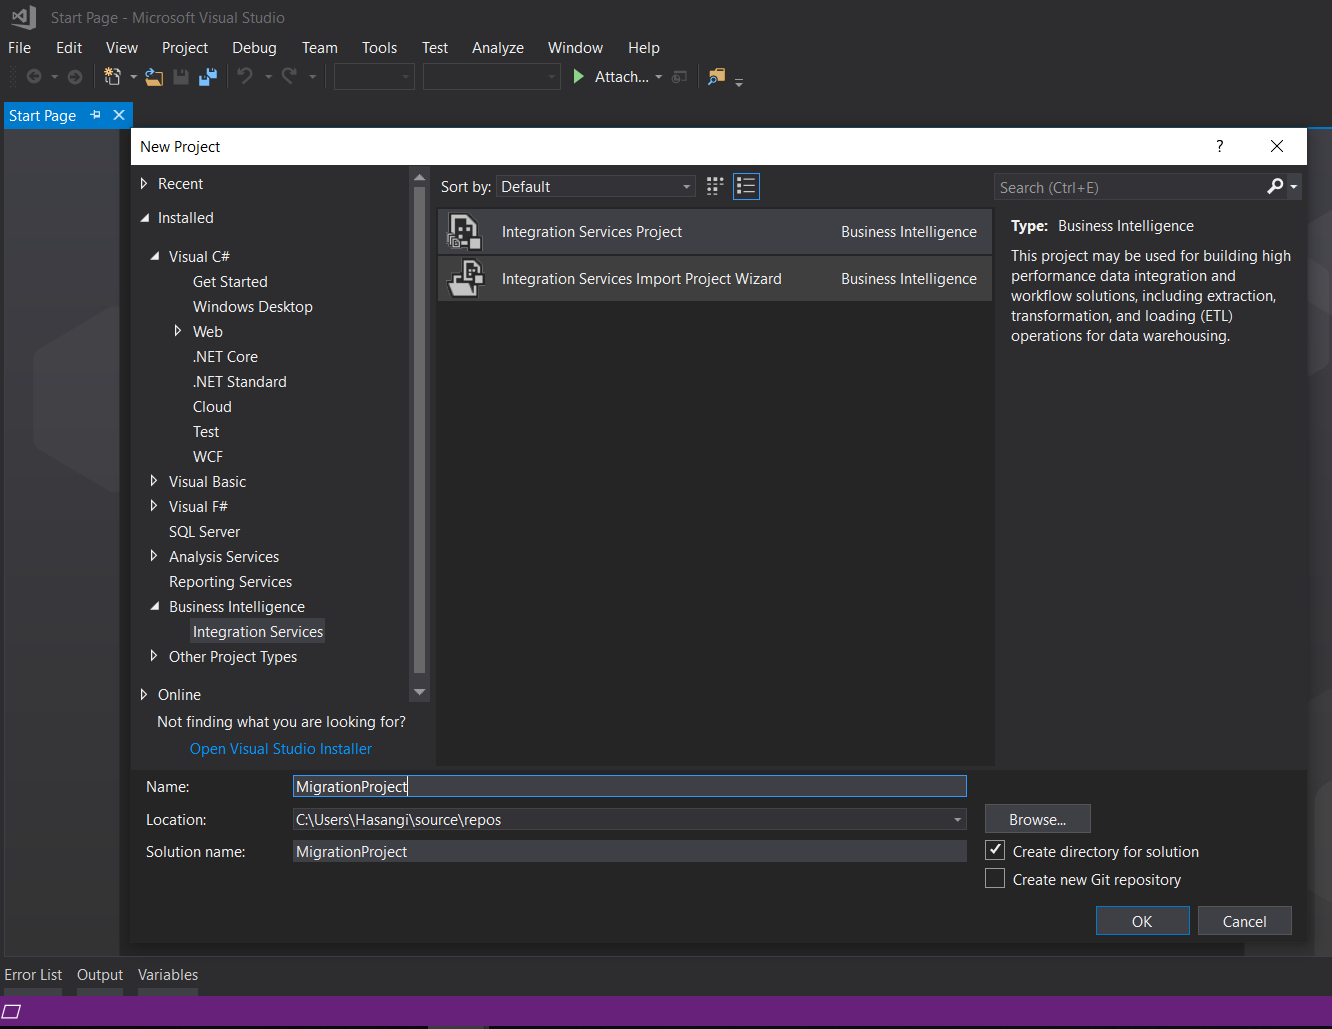The height and width of the screenshot is (1029, 1332).
Task: Open the Tools menu
Action: click(x=379, y=48)
